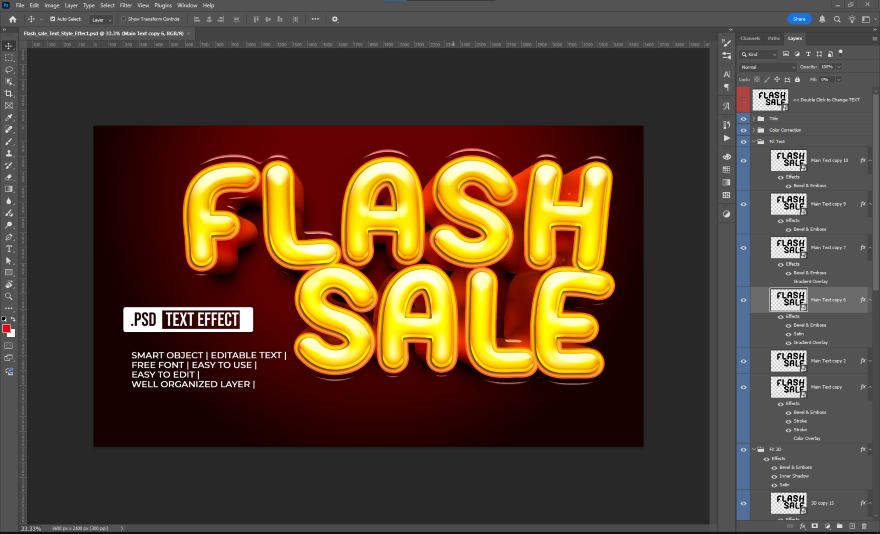Screen dimensions: 880x534
Task: Open the Plugins menu
Action: click(x=163, y=5)
